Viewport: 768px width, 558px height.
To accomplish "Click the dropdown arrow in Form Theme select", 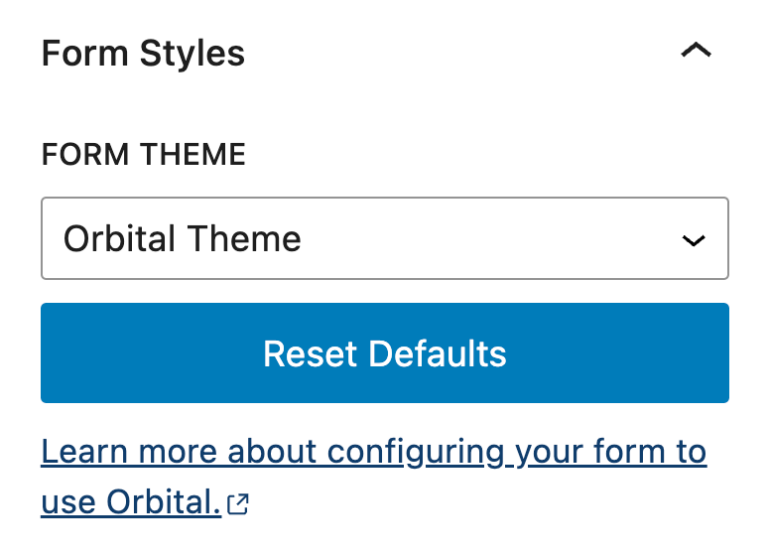I will click(x=694, y=240).
